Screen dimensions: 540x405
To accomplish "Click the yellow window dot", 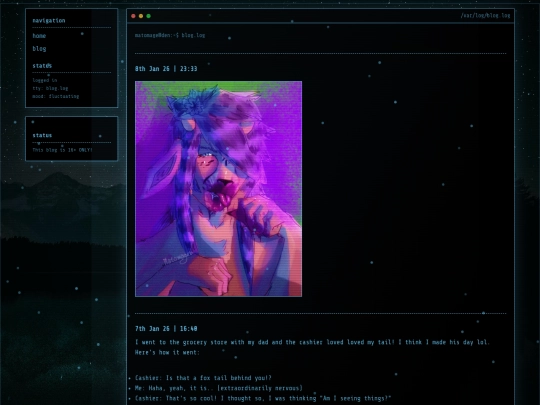I will tap(141, 16).
